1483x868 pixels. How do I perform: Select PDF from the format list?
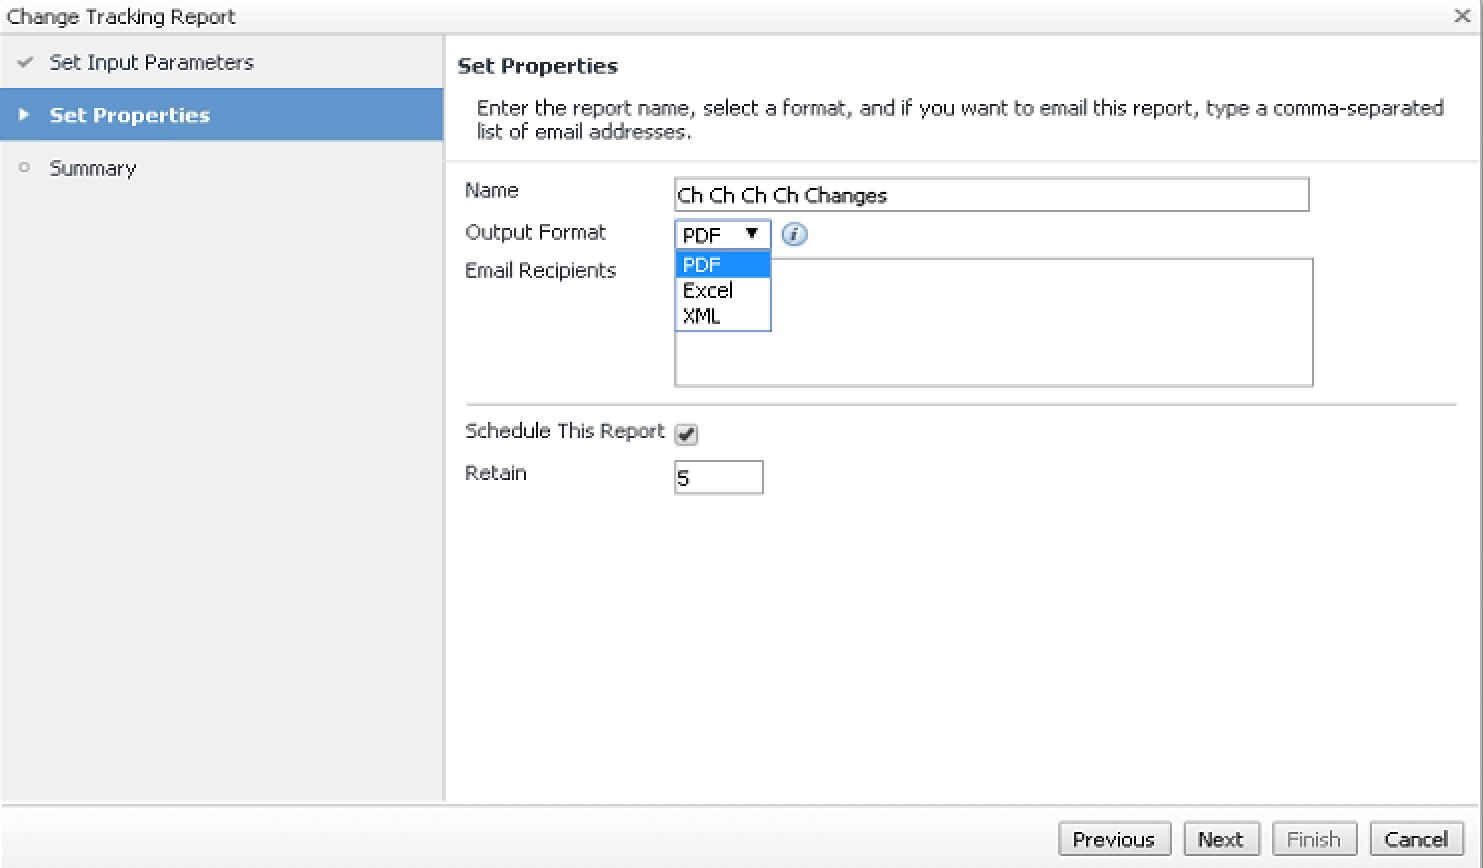click(x=722, y=265)
